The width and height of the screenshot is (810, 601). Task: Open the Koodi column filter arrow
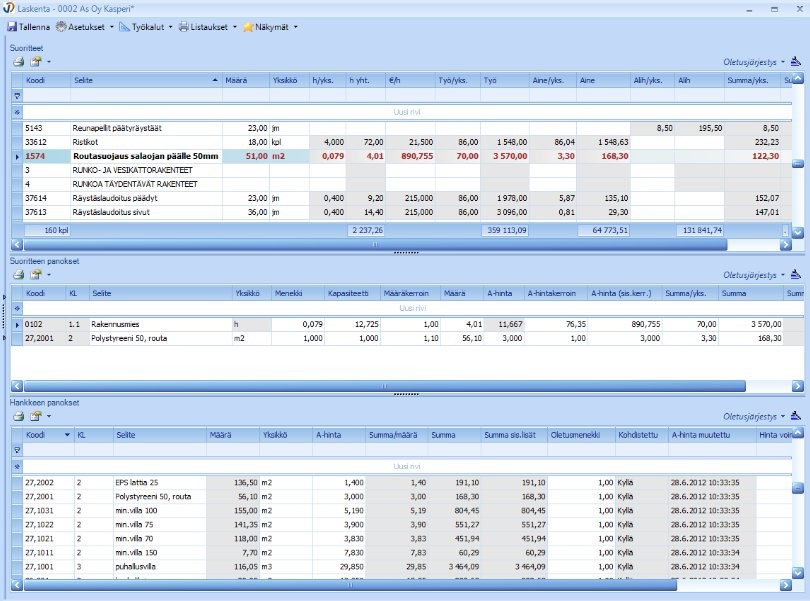[x=67, y=435]
